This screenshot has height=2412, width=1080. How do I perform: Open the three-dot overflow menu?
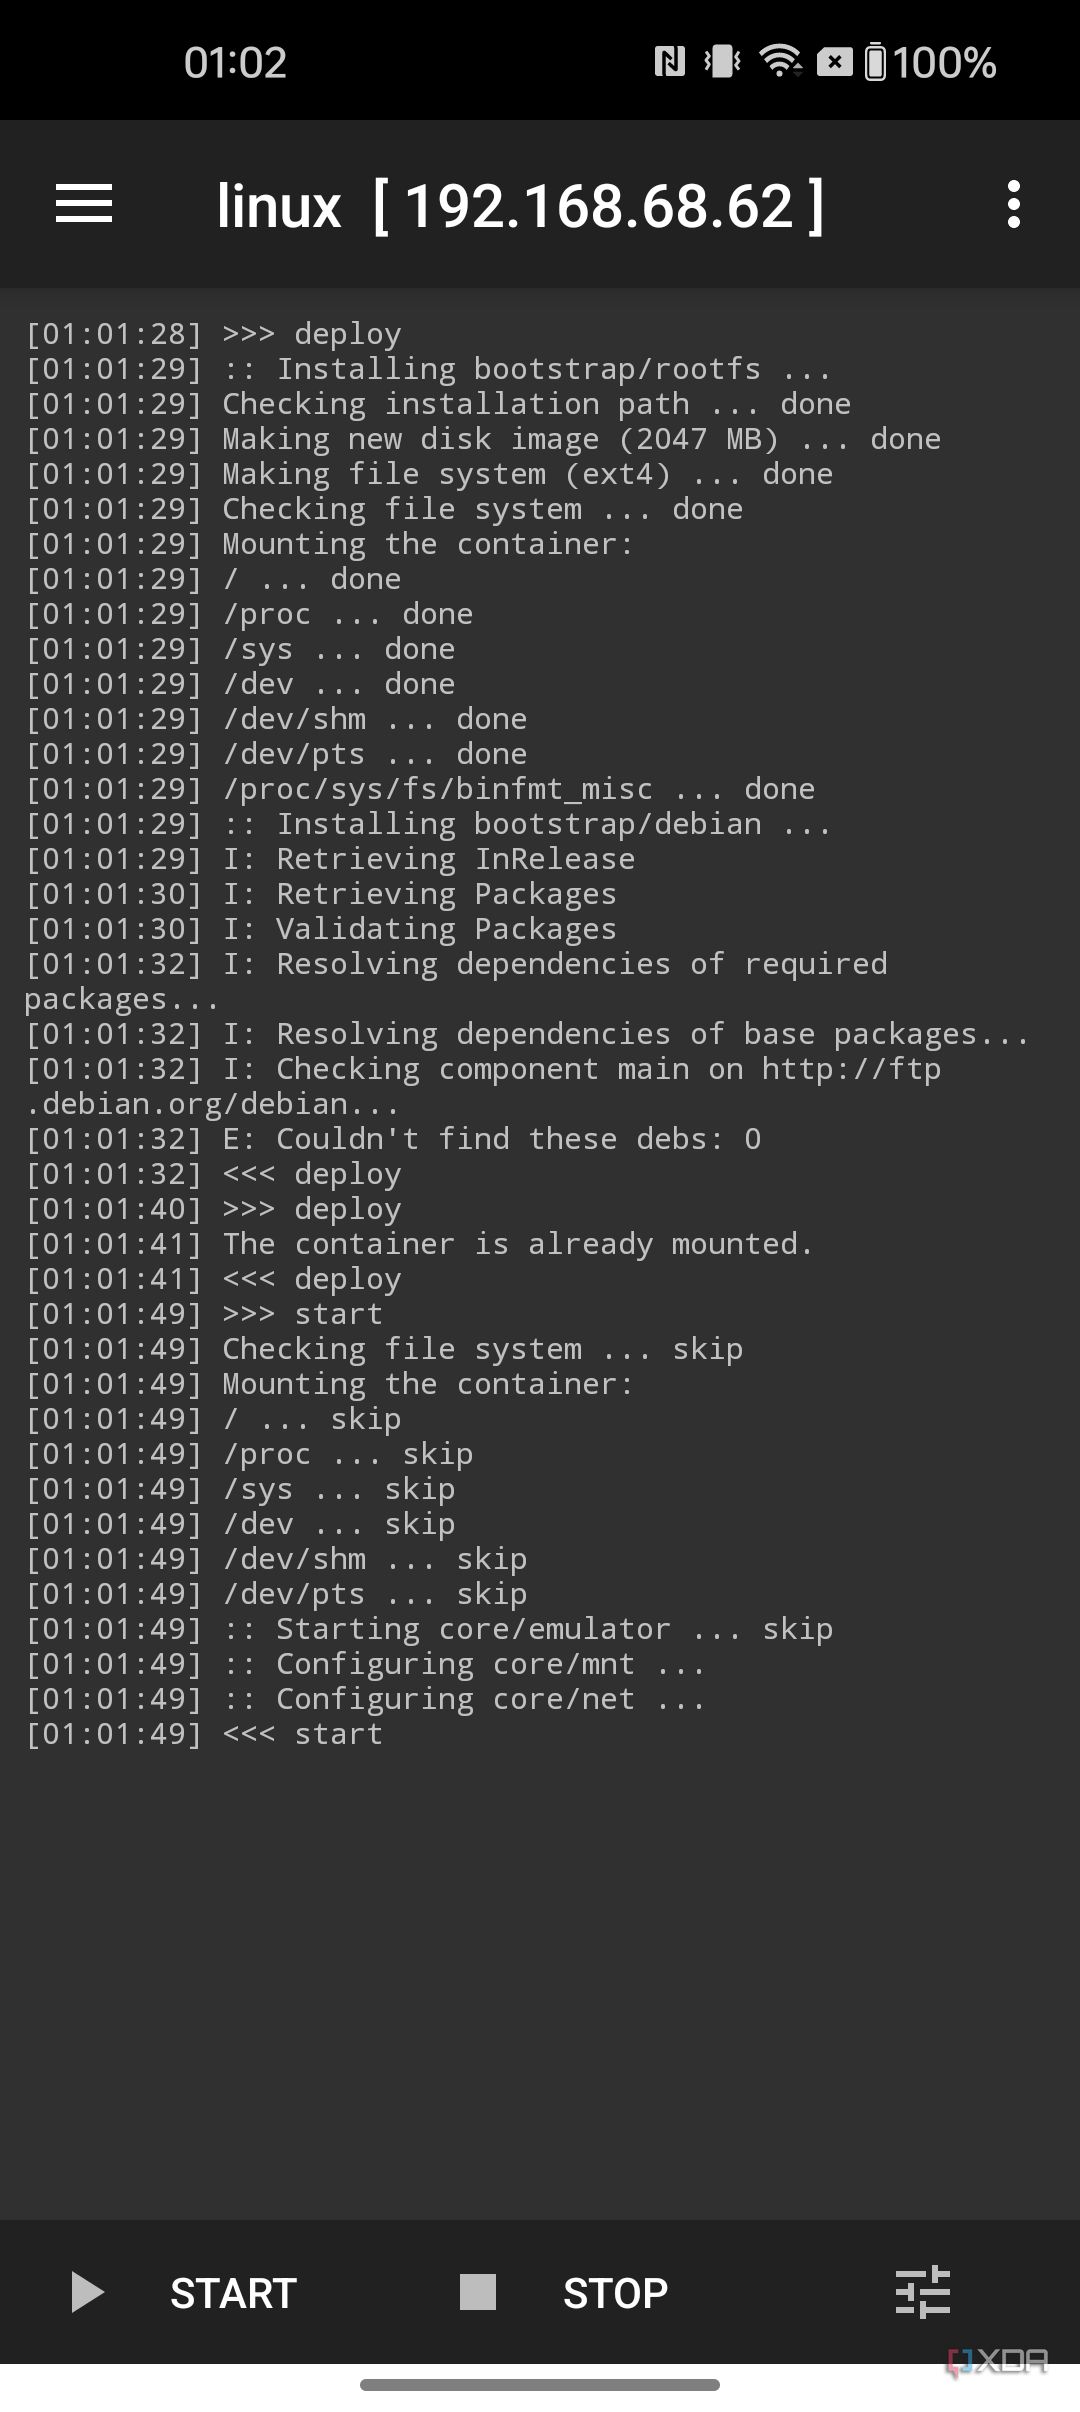coord(1014,204)
